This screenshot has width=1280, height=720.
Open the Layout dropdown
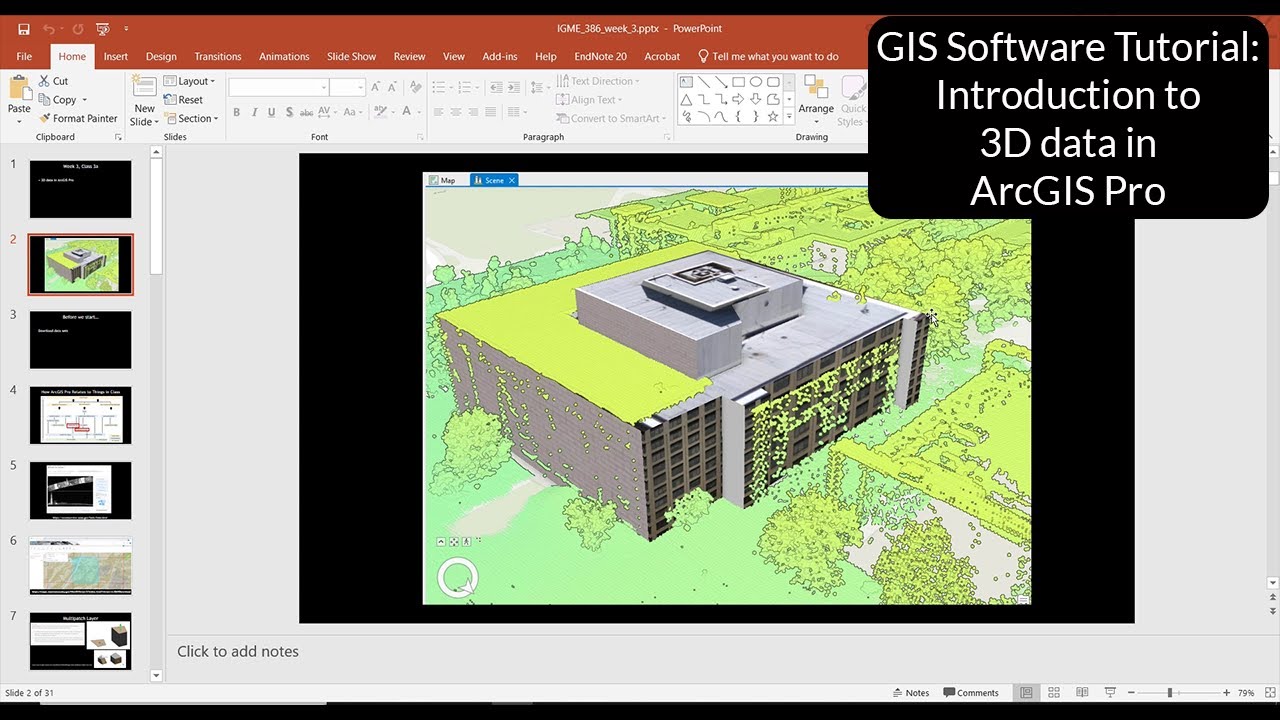click(x=190, y=81)
